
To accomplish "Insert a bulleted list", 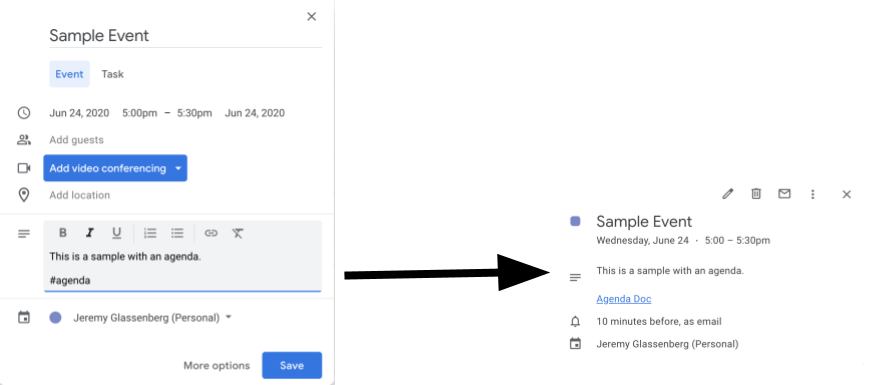I will tap(177, 233).
